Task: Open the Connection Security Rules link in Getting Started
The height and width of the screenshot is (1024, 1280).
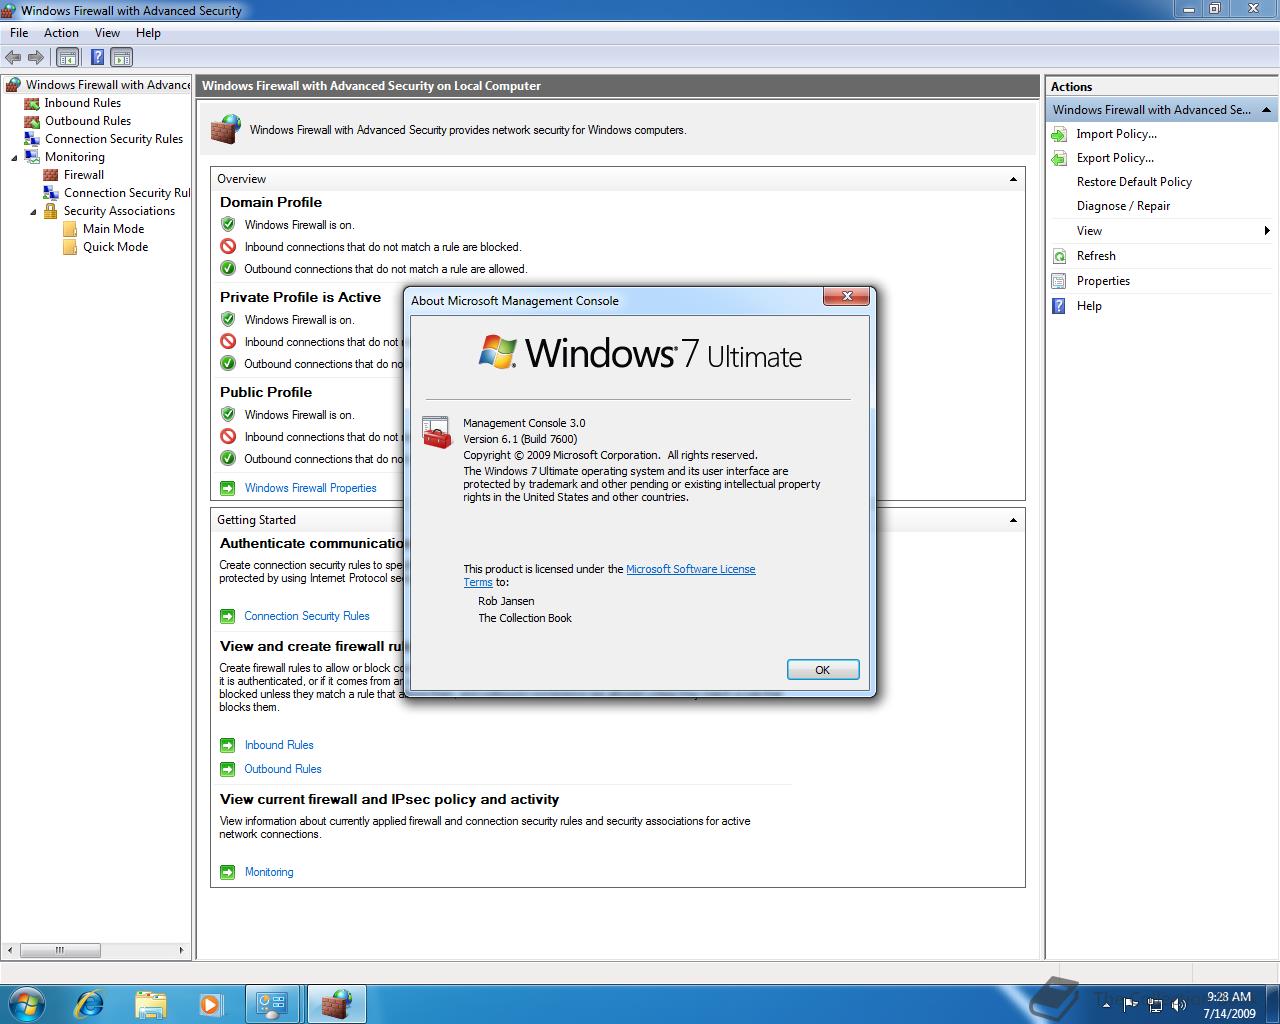Action: coord(307,616)
